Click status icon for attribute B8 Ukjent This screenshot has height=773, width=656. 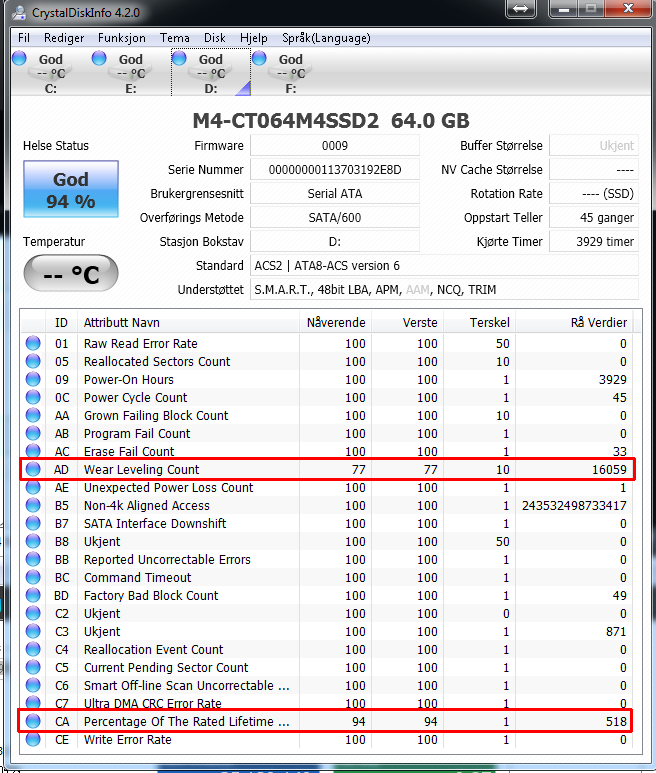(x=33, y=541)
